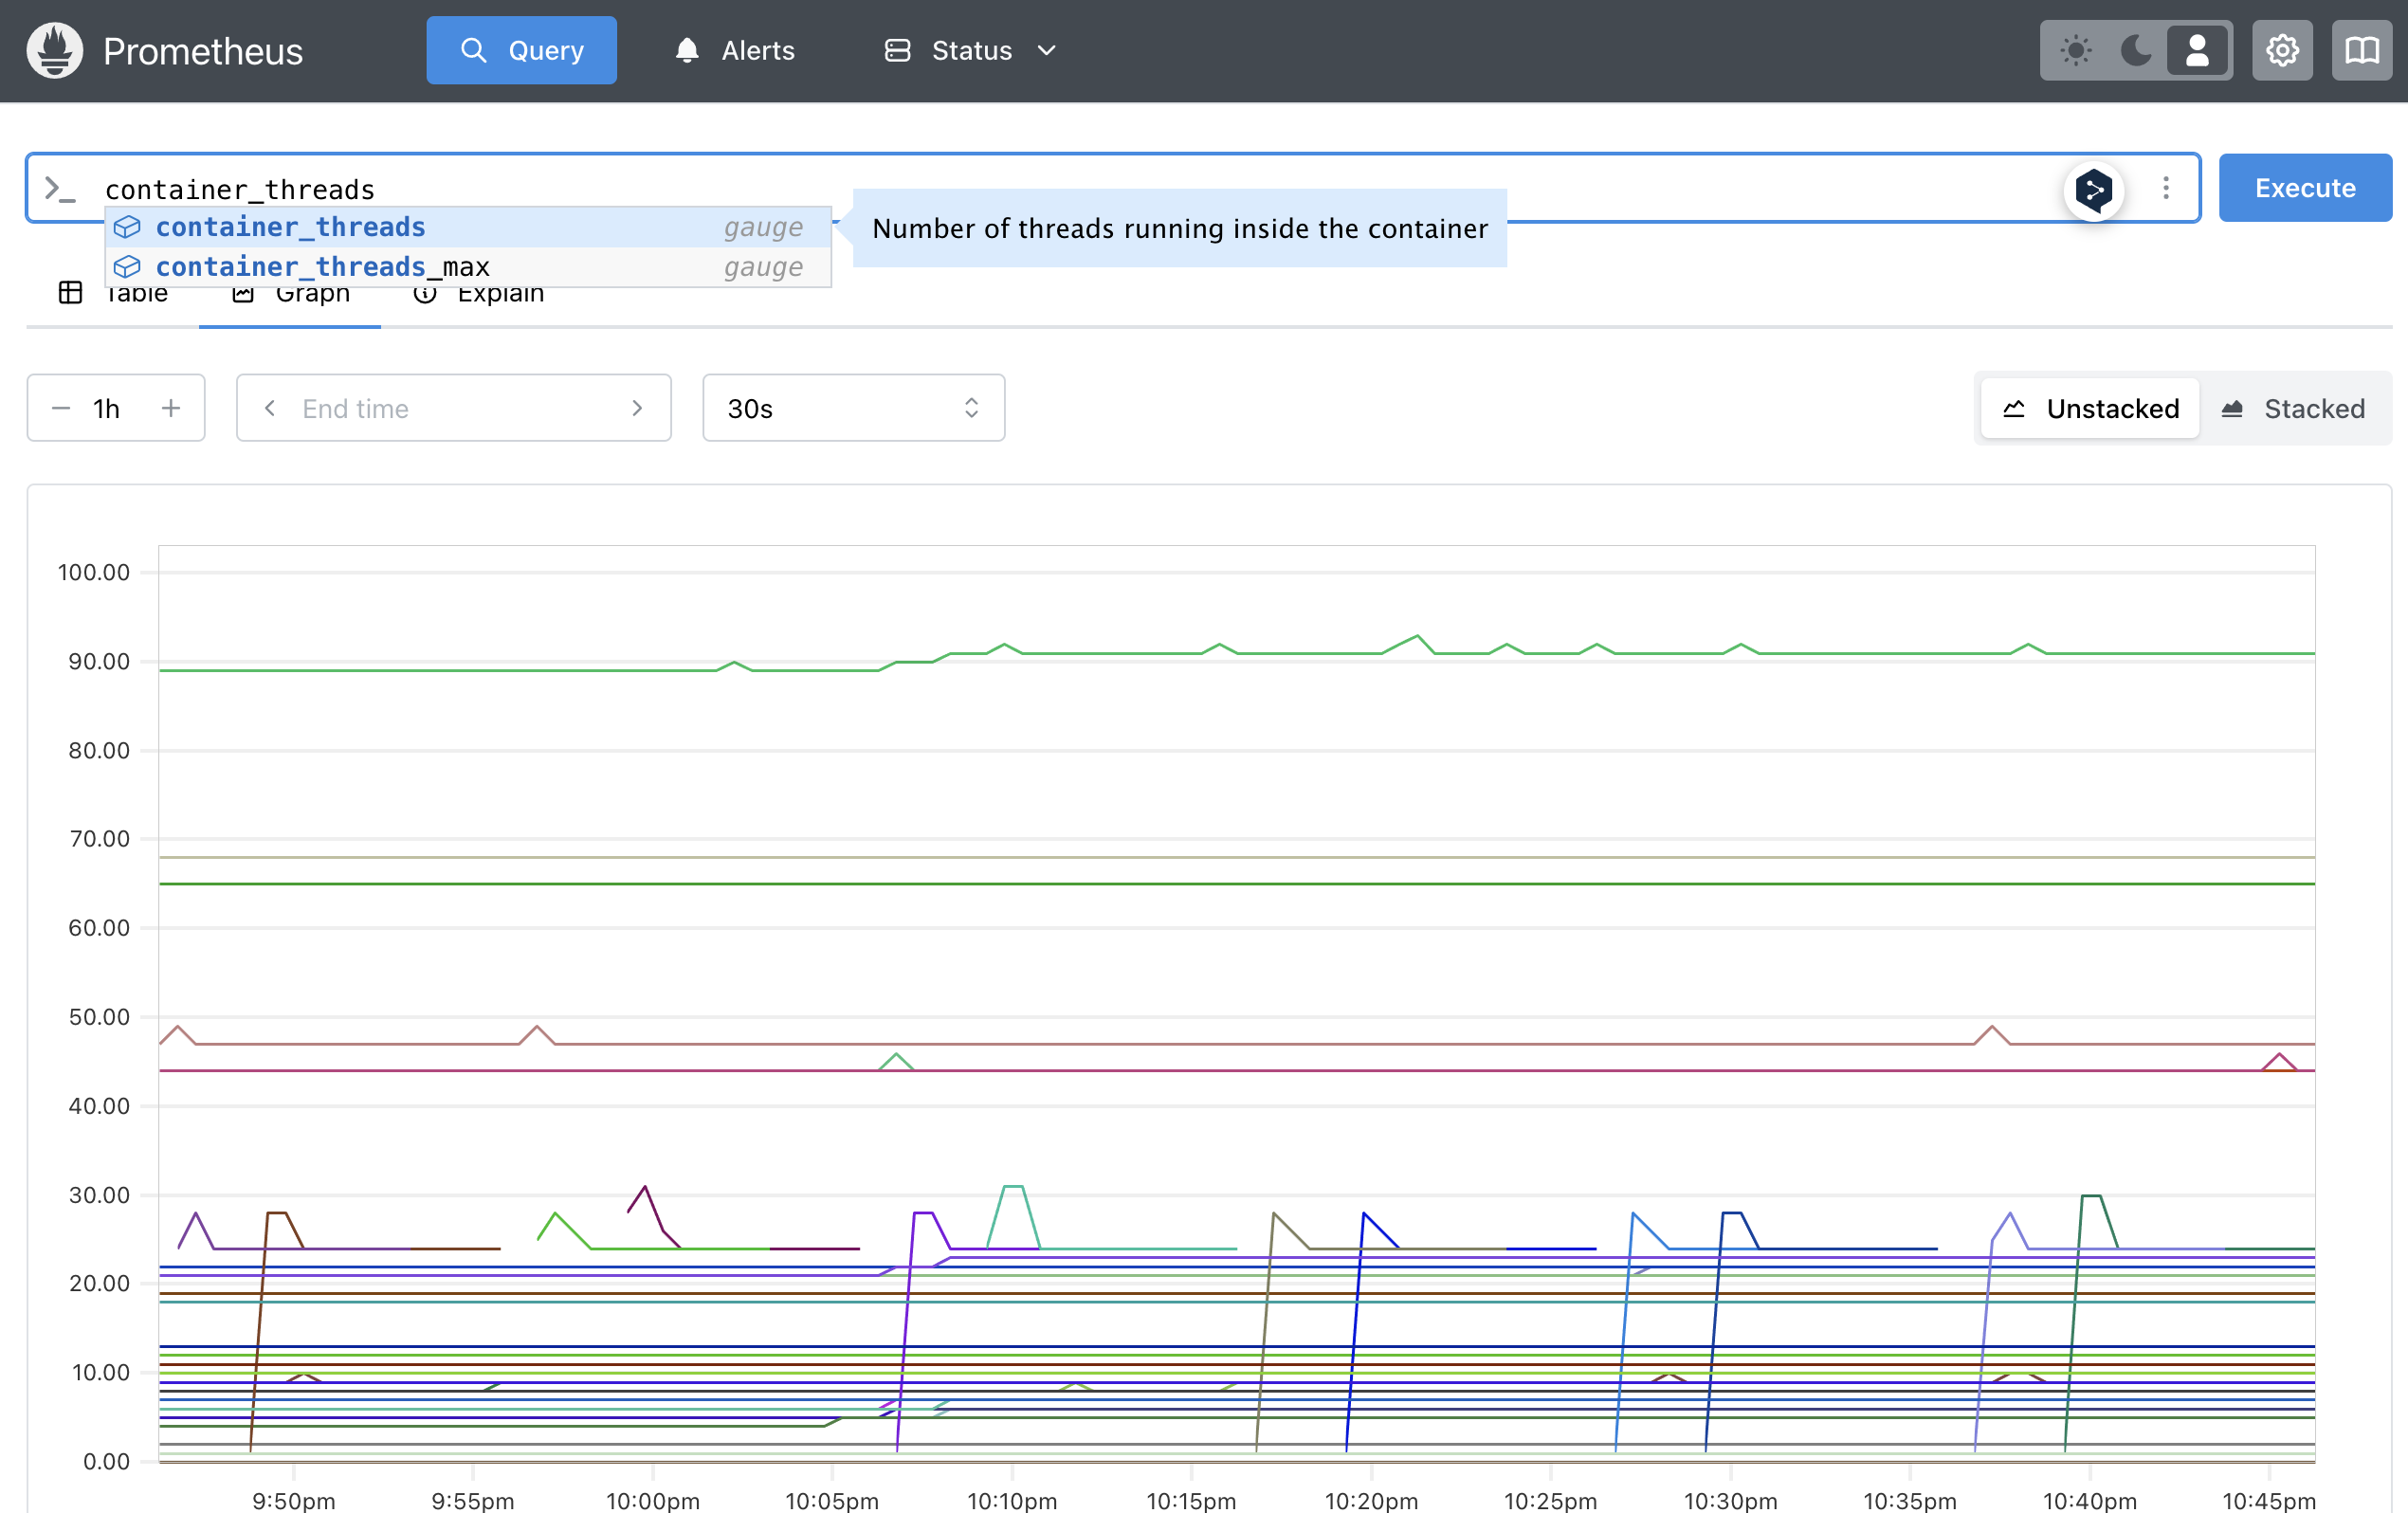
Task: Expand the Status dropdown menu
Action: 970,50
